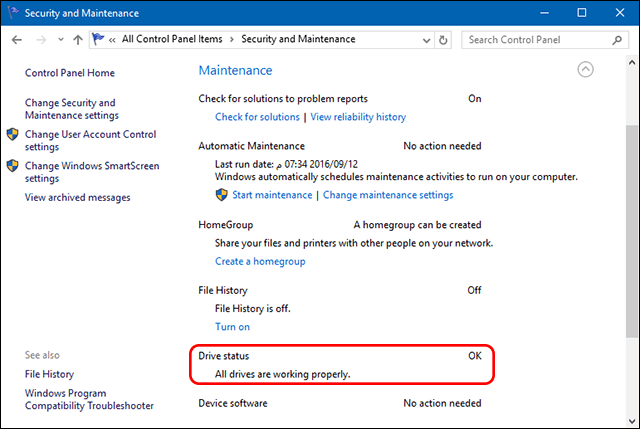Open View reliability history
The image size is (640, 429).
tap(358, 117)
